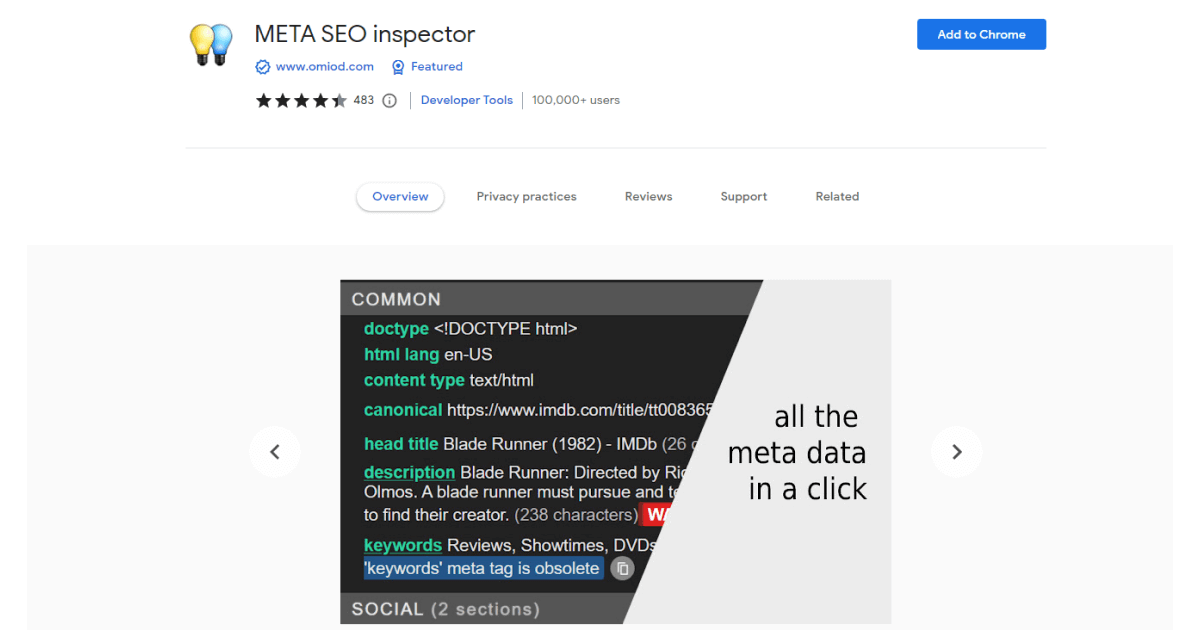The width and height of the screenshot is (1200, 630).
Task: Expand the SOCIAL (2 sections) header
Action: (445, 608)
